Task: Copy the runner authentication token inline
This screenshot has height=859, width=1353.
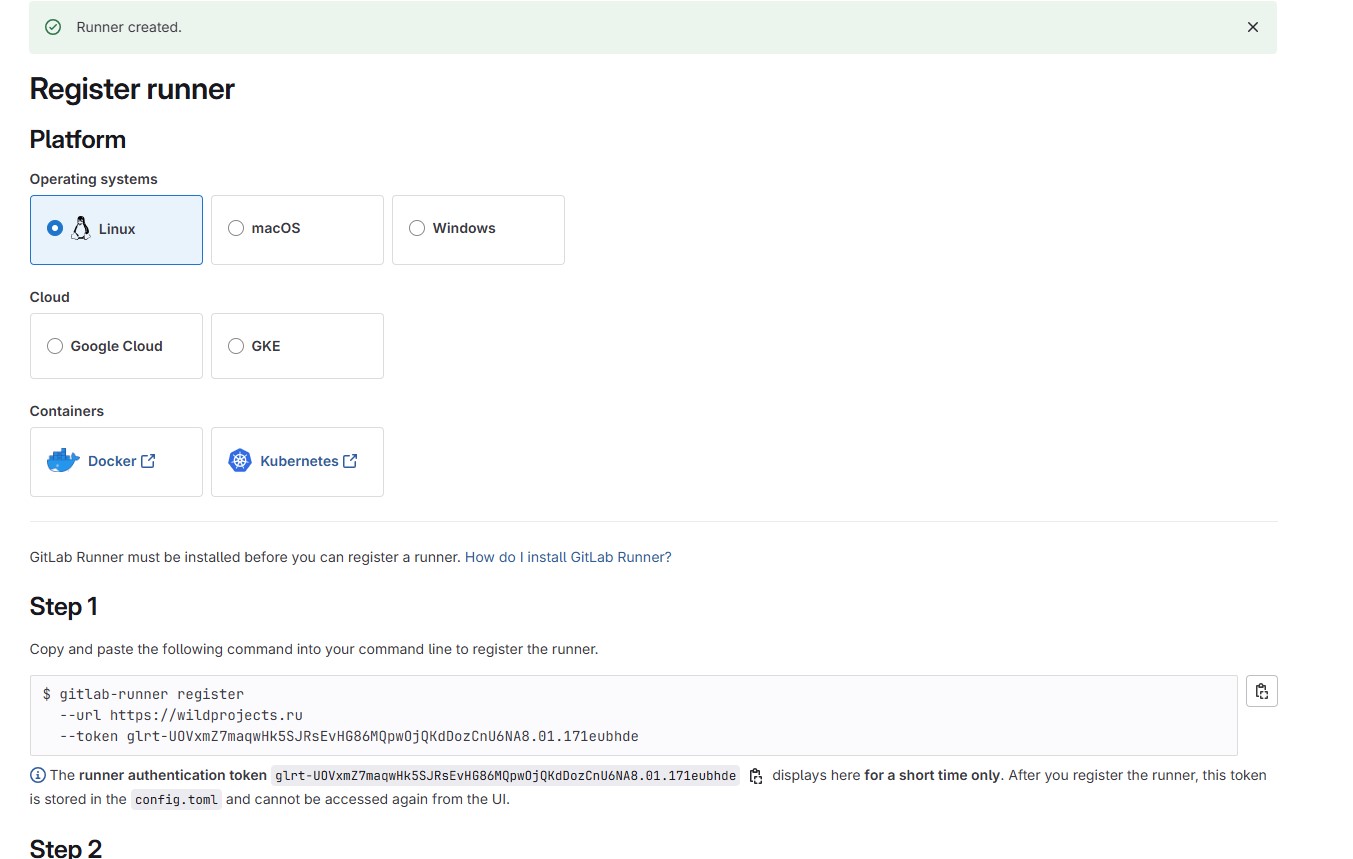Action: point(756,776)
